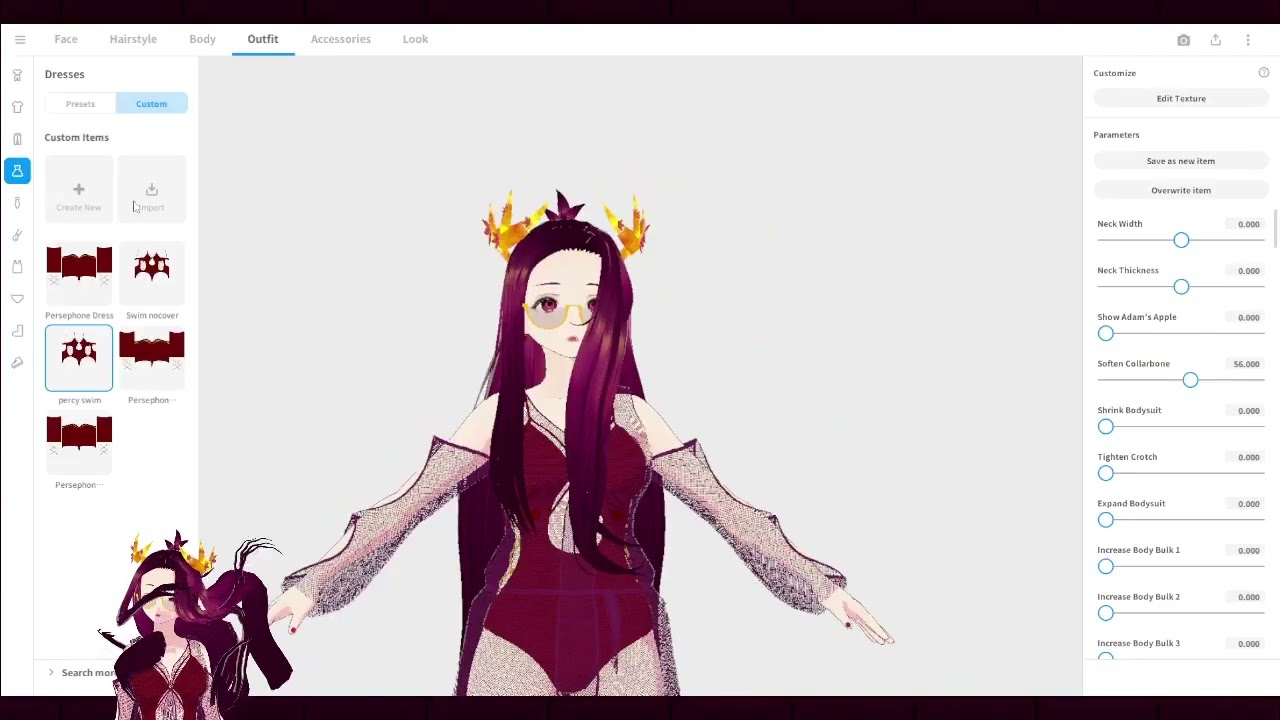Select the Tops t-shirt category icon
Viewport: 1280px width, 720px height.
coord(17,107)
